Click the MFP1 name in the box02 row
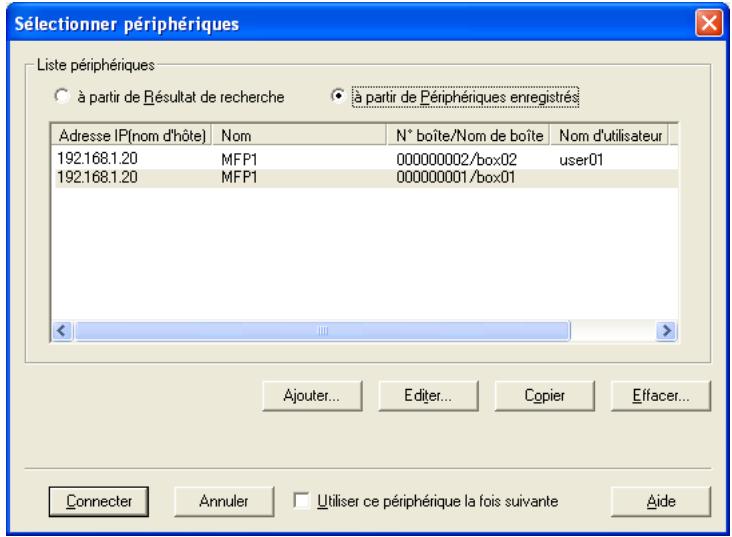 (x=239, y=160)
